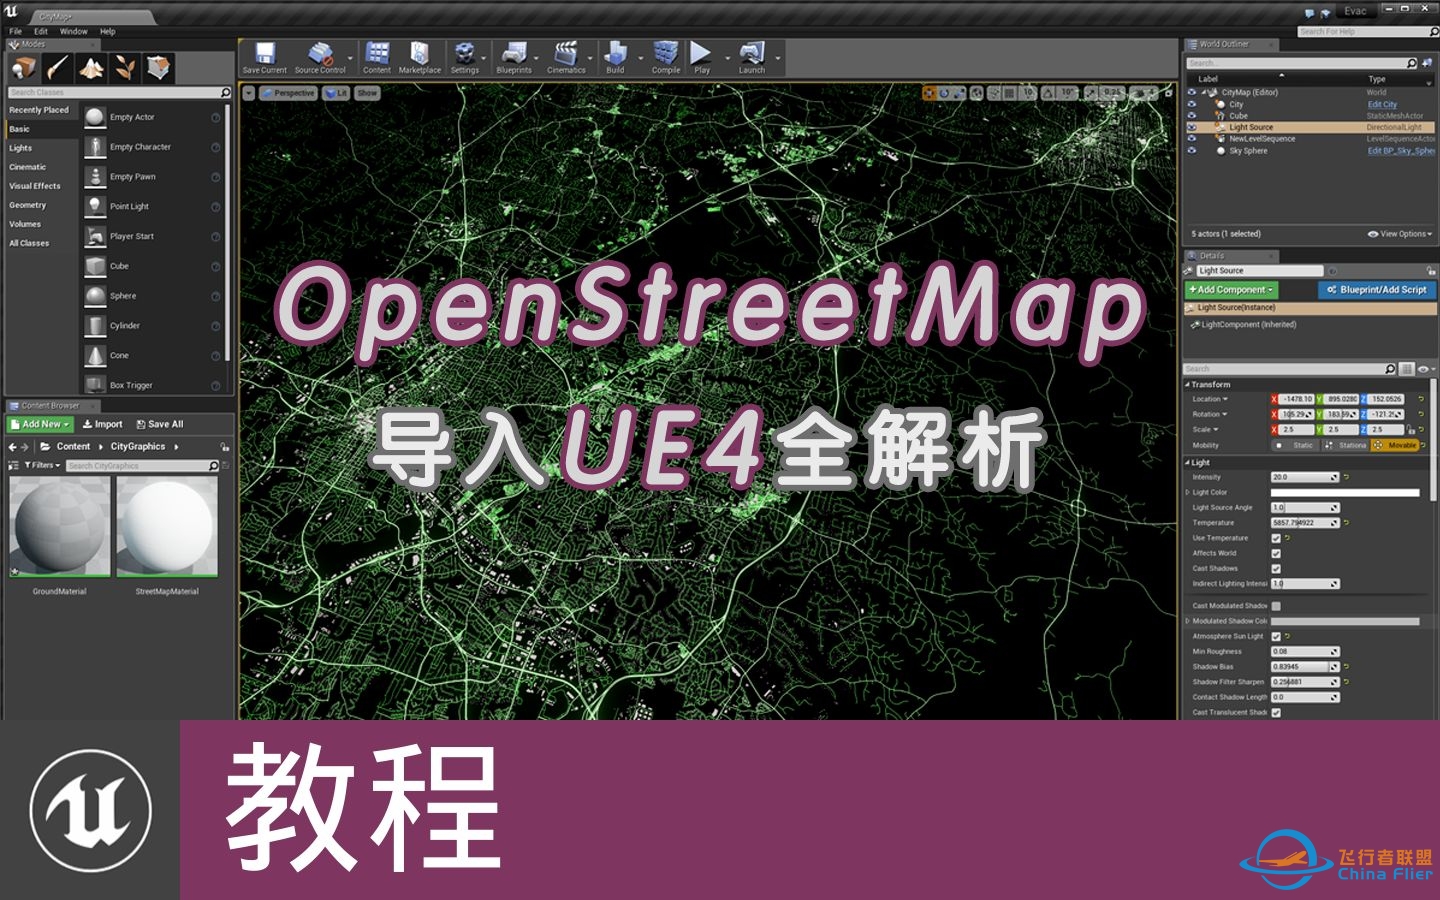Click the Point Light bulb icon
This screenshot has height=900, width=1440.
(95, 206)
